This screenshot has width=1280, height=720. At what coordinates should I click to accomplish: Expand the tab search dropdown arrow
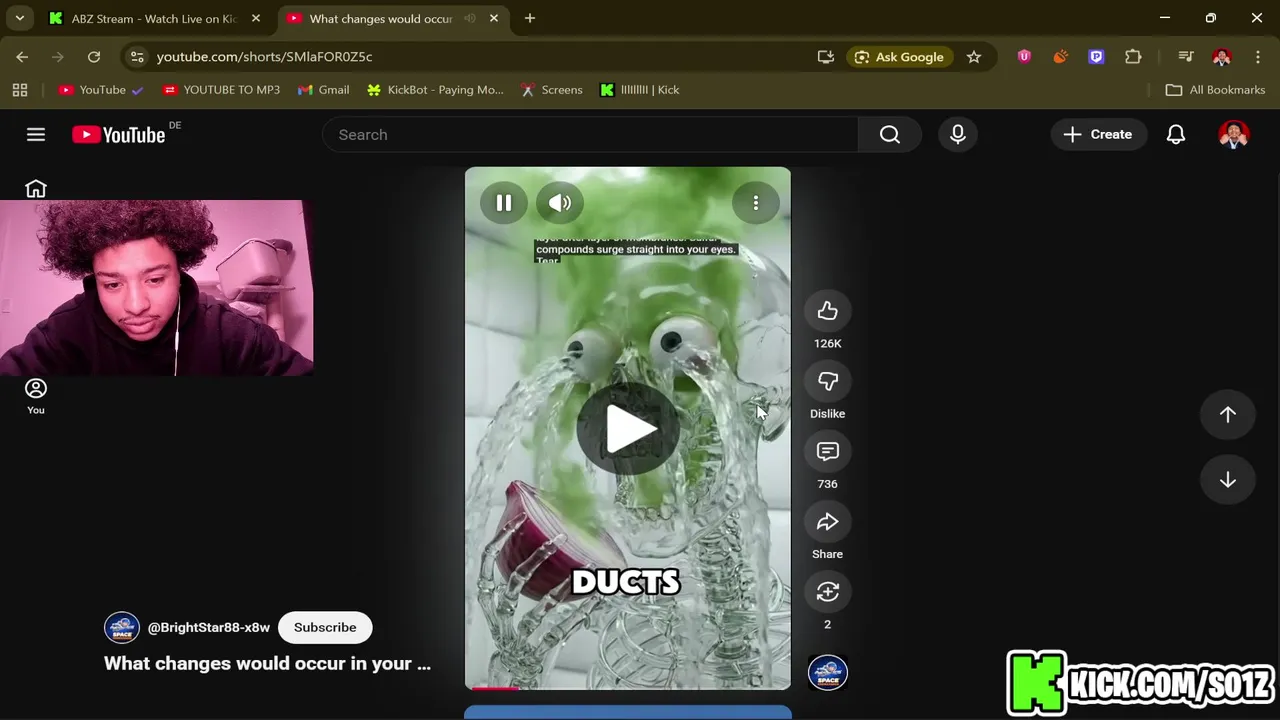(x=19, y=18)
